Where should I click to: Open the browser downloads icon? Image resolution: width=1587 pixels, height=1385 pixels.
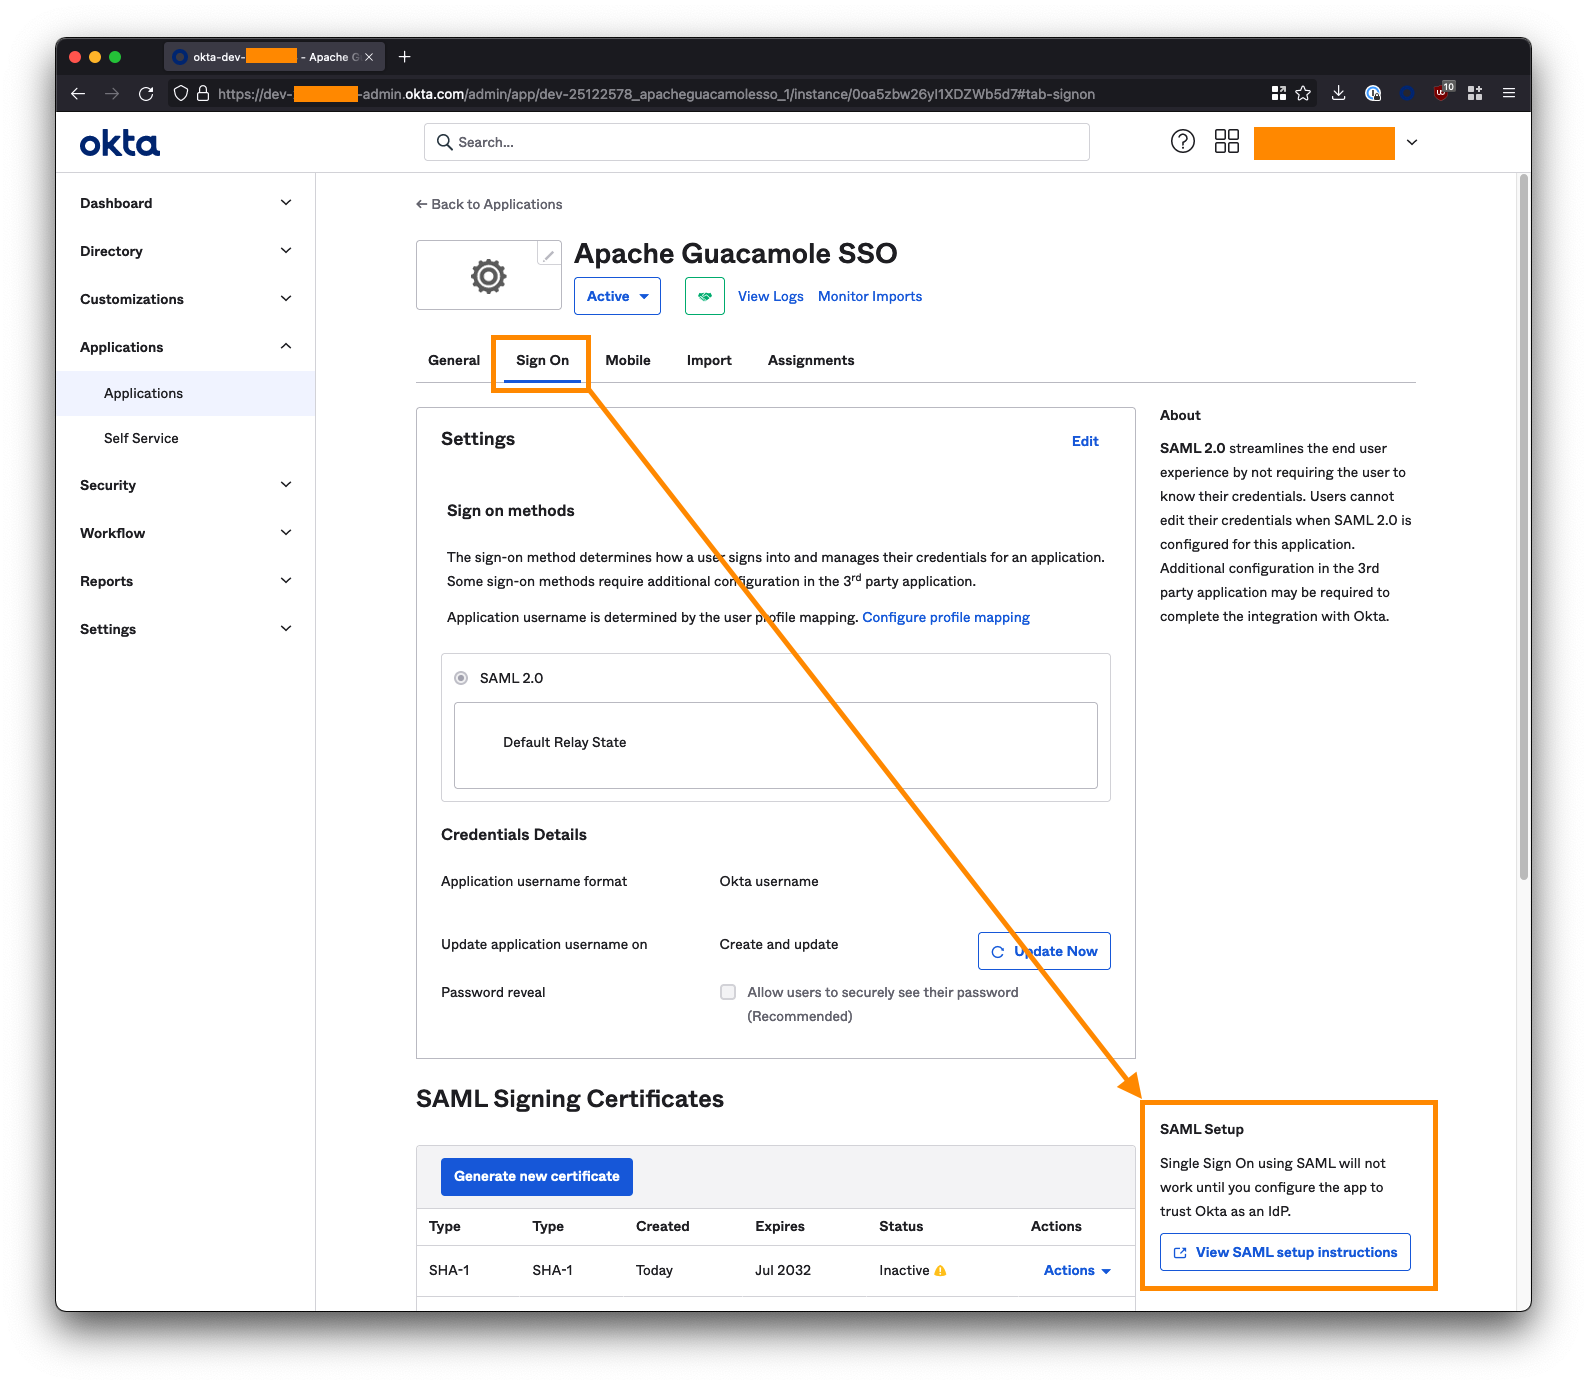(x=1338, y=94)
